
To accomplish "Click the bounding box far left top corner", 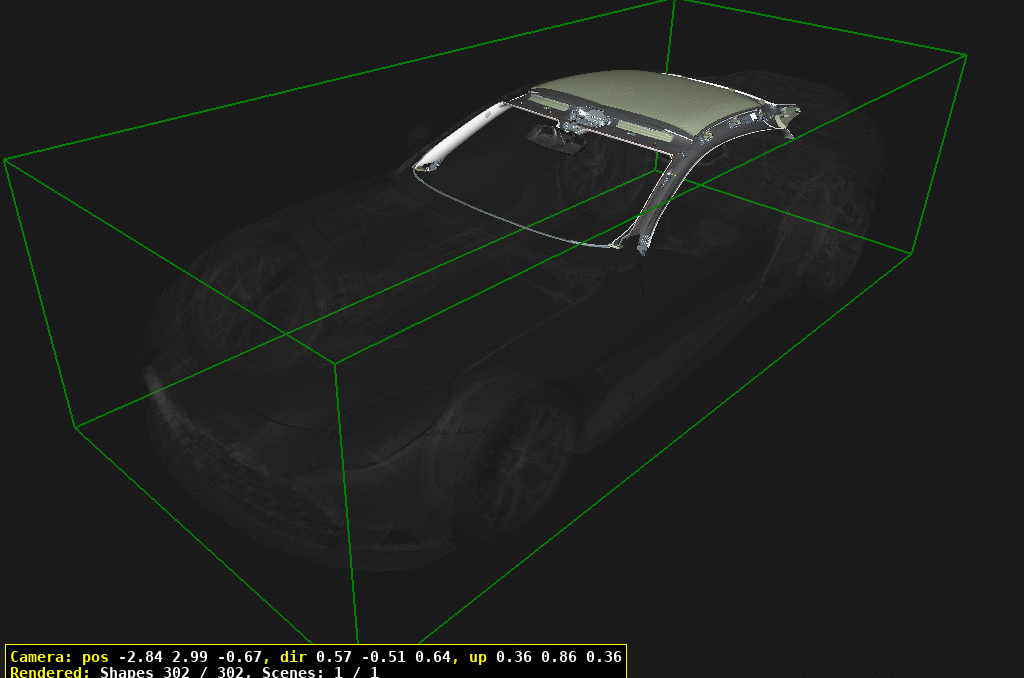I will [5, 160].
